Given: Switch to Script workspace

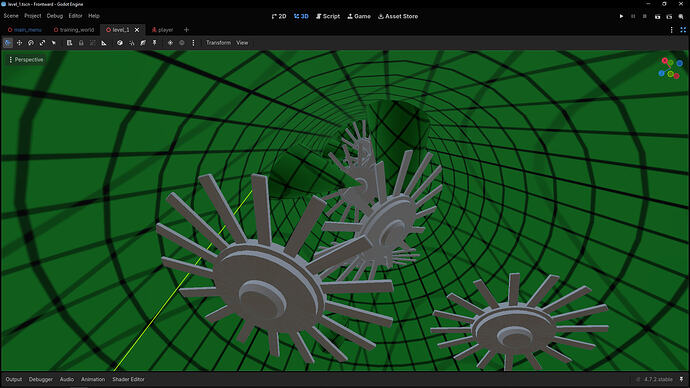Looking at the screenshot, I should (328, 16).
